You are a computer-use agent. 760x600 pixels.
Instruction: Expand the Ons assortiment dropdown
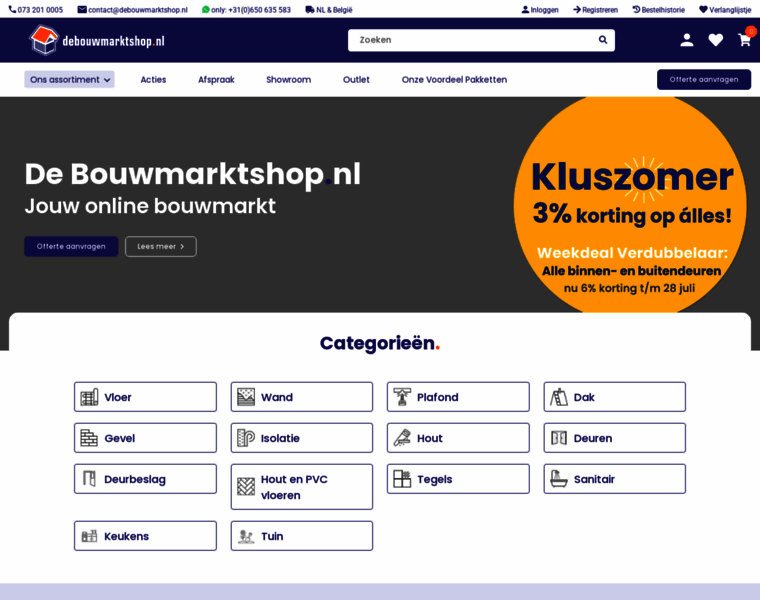pyautogui.click(x=69, y=79)
